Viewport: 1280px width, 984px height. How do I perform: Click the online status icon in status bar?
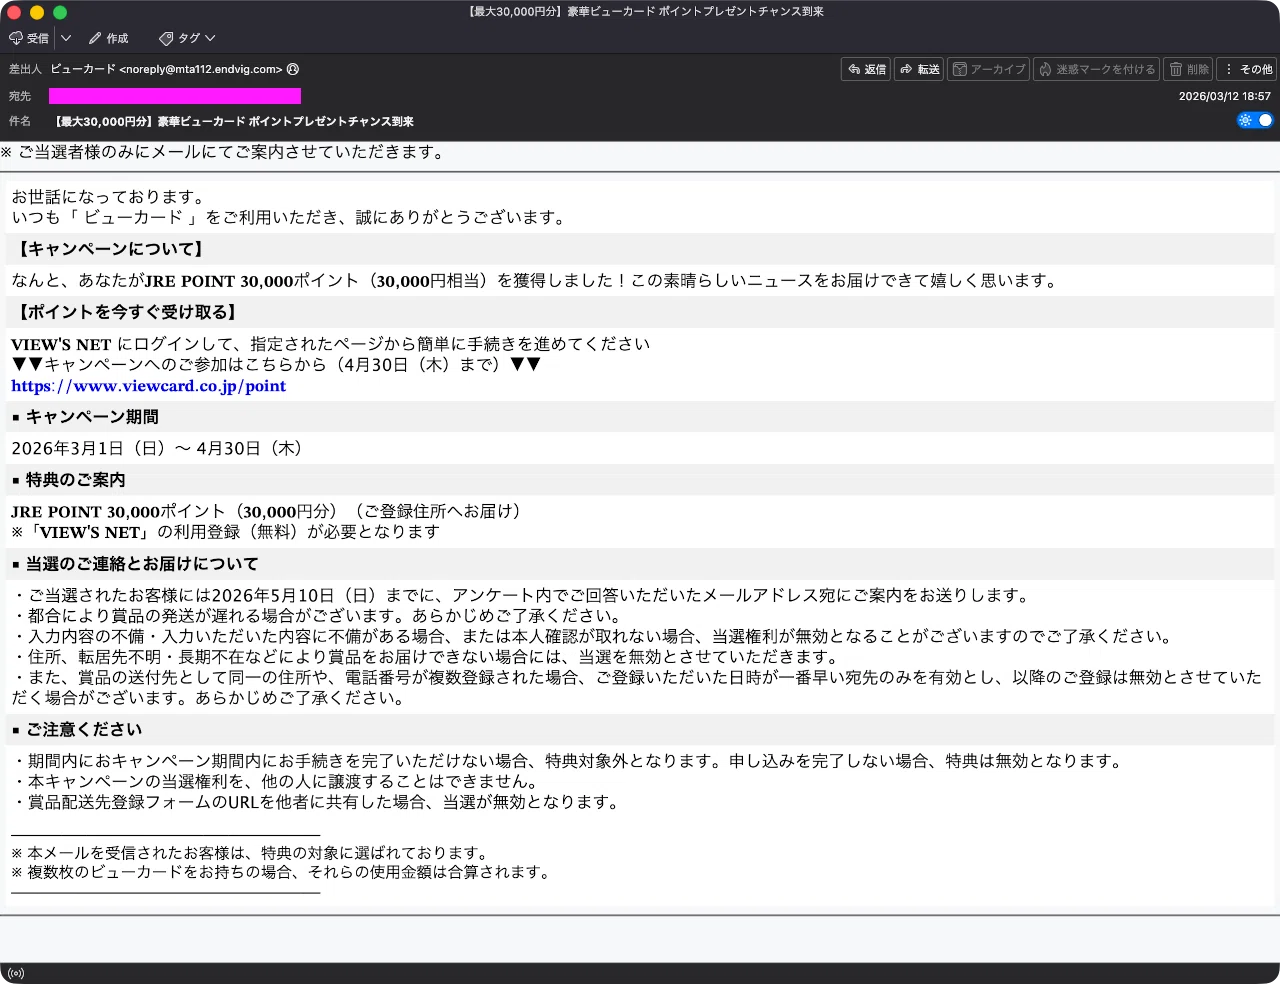15,973
